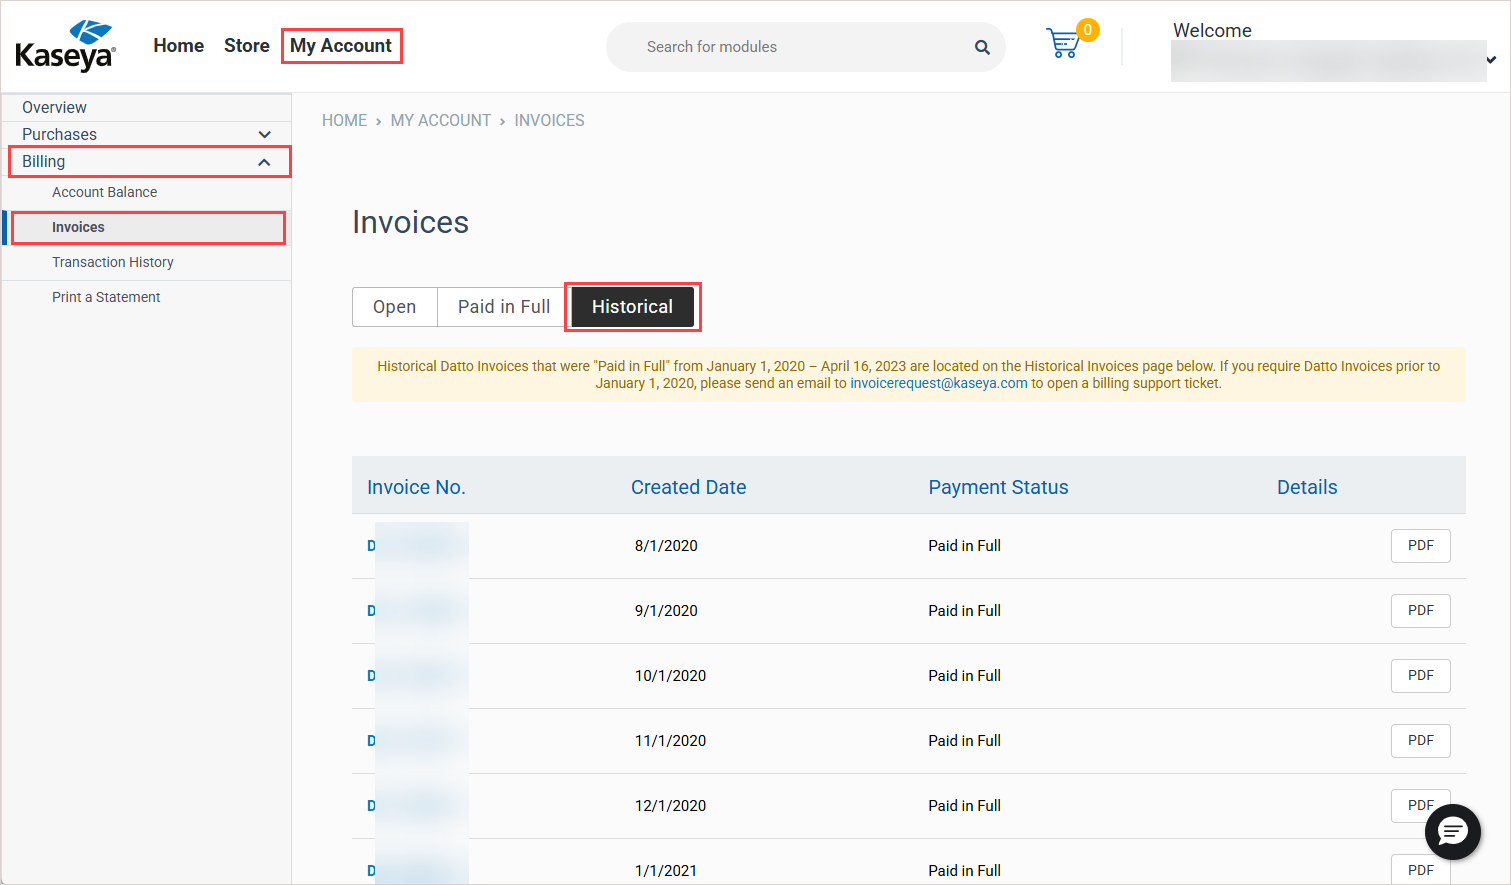This screenshot has width=1511, height=885.
Task: Open the live chat bubble
Action: [x=1452, y=831]
